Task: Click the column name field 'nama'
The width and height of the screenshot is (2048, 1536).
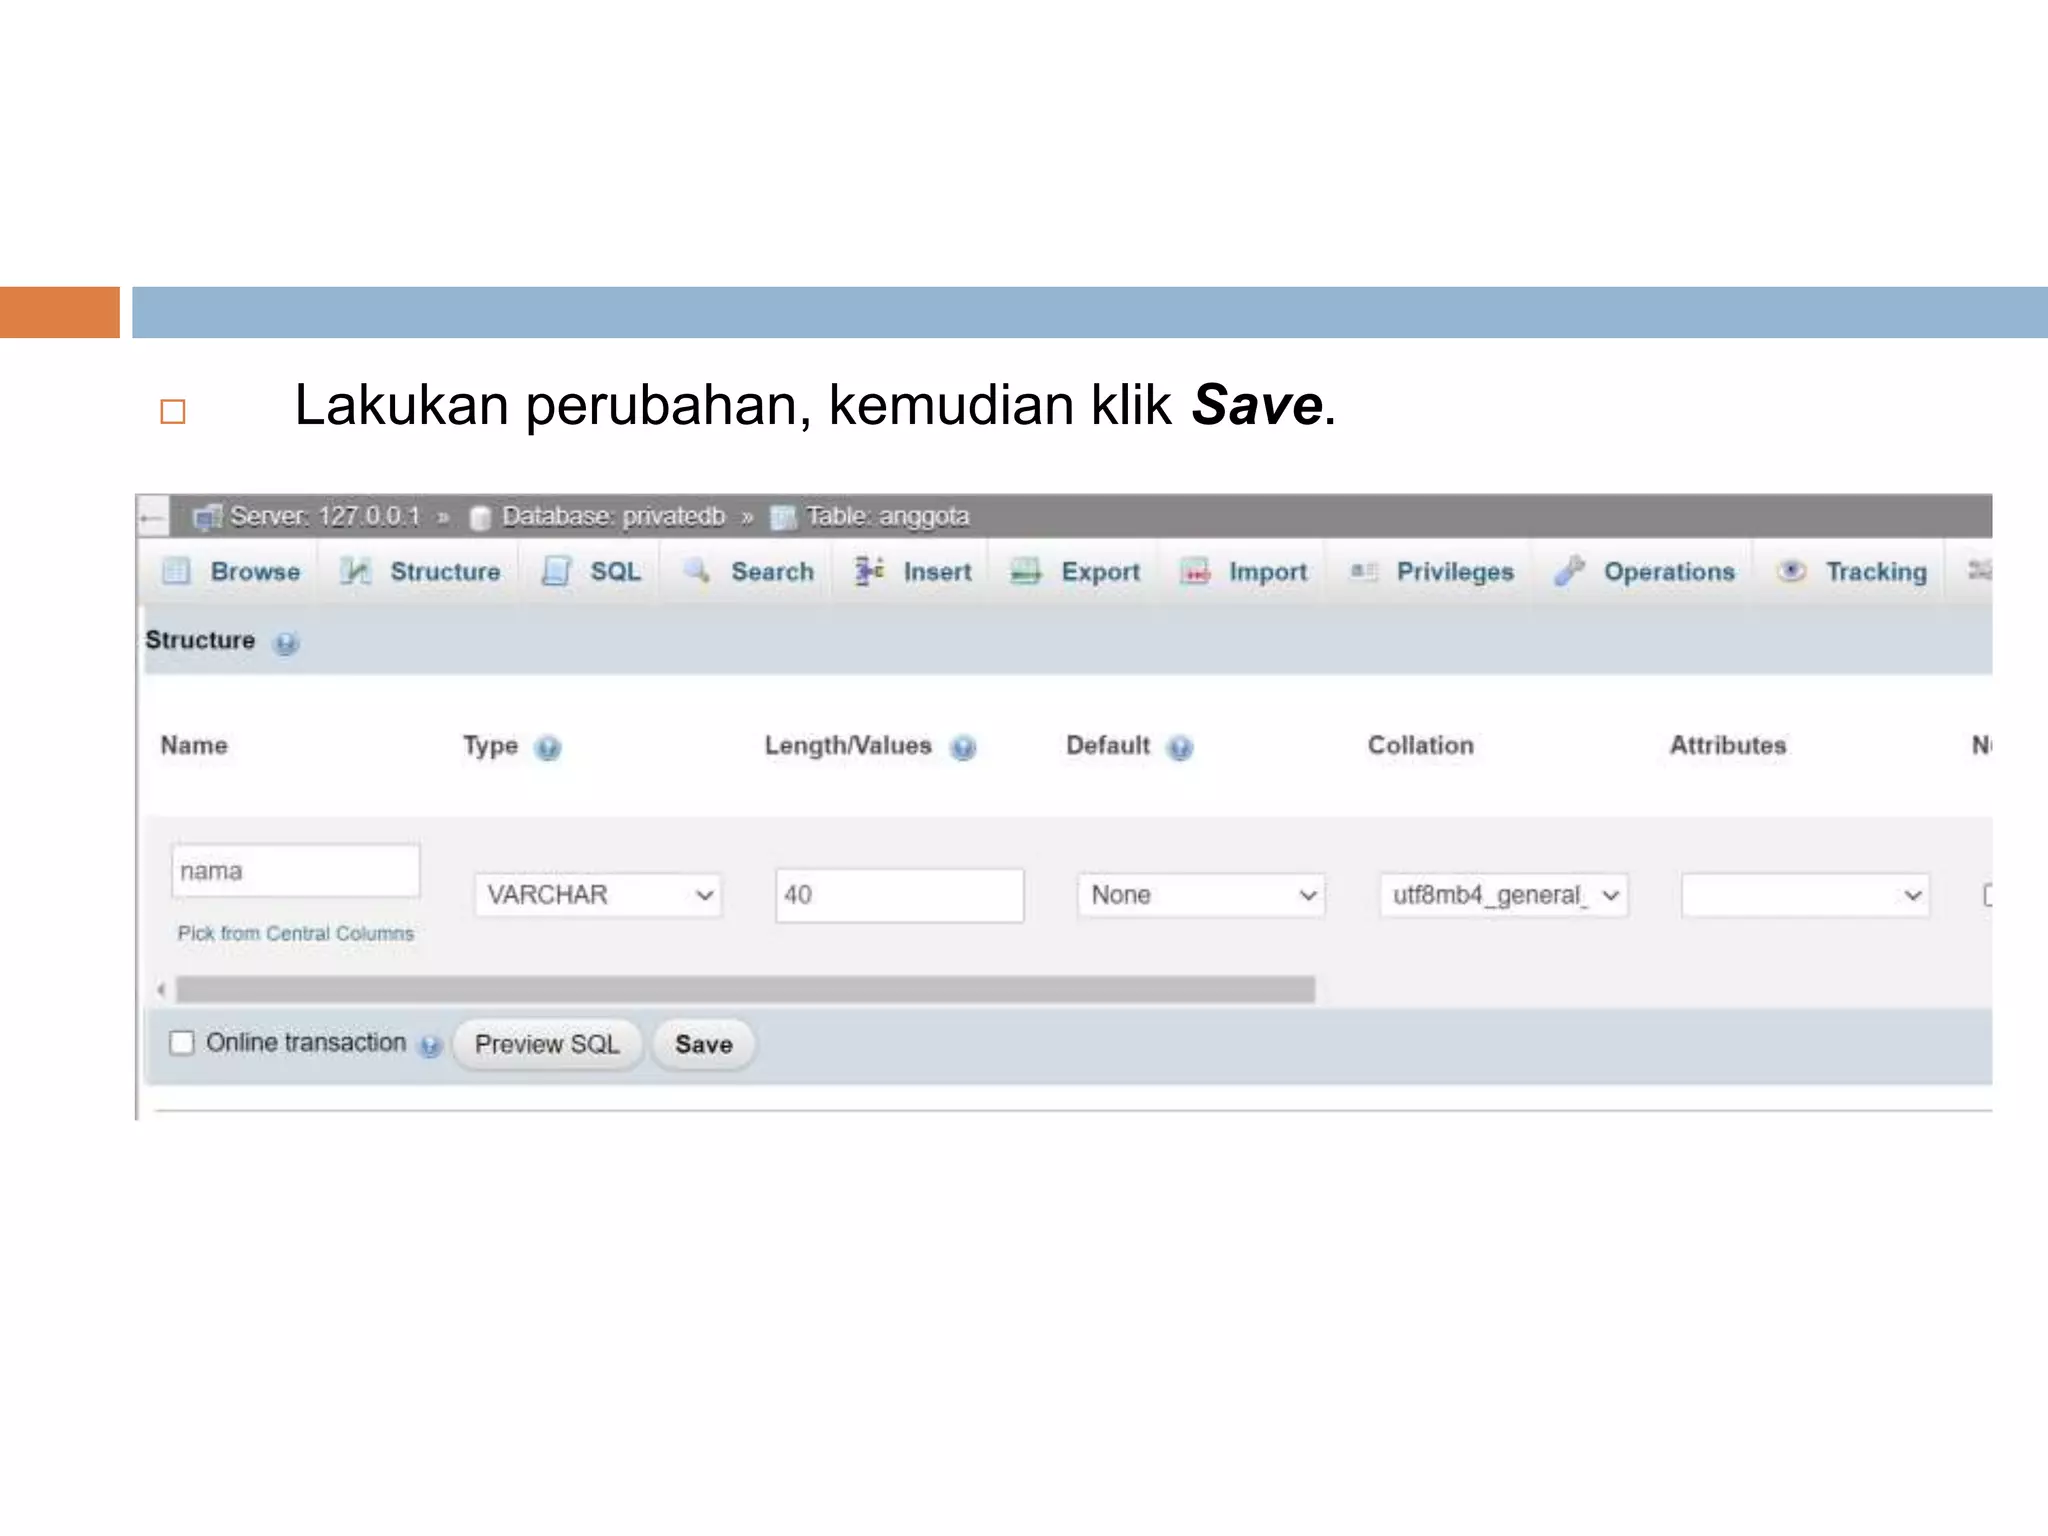Action: click(x=296, y=871)
